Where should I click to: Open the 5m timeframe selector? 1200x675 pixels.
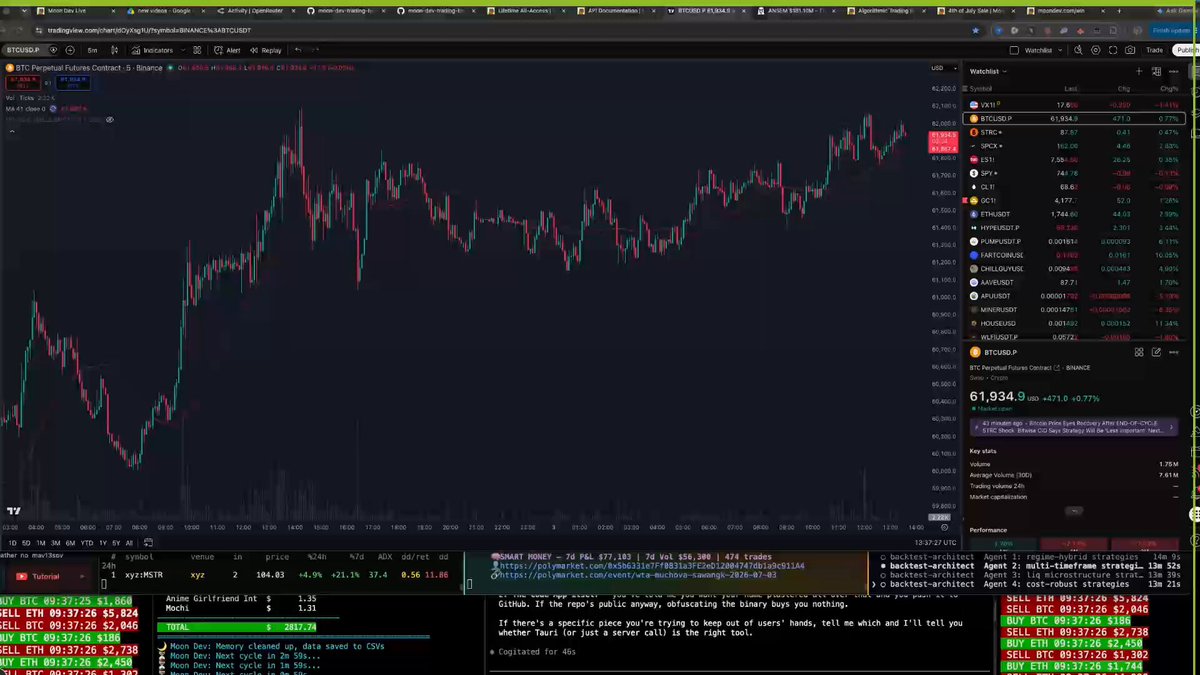tap(92, 49)
